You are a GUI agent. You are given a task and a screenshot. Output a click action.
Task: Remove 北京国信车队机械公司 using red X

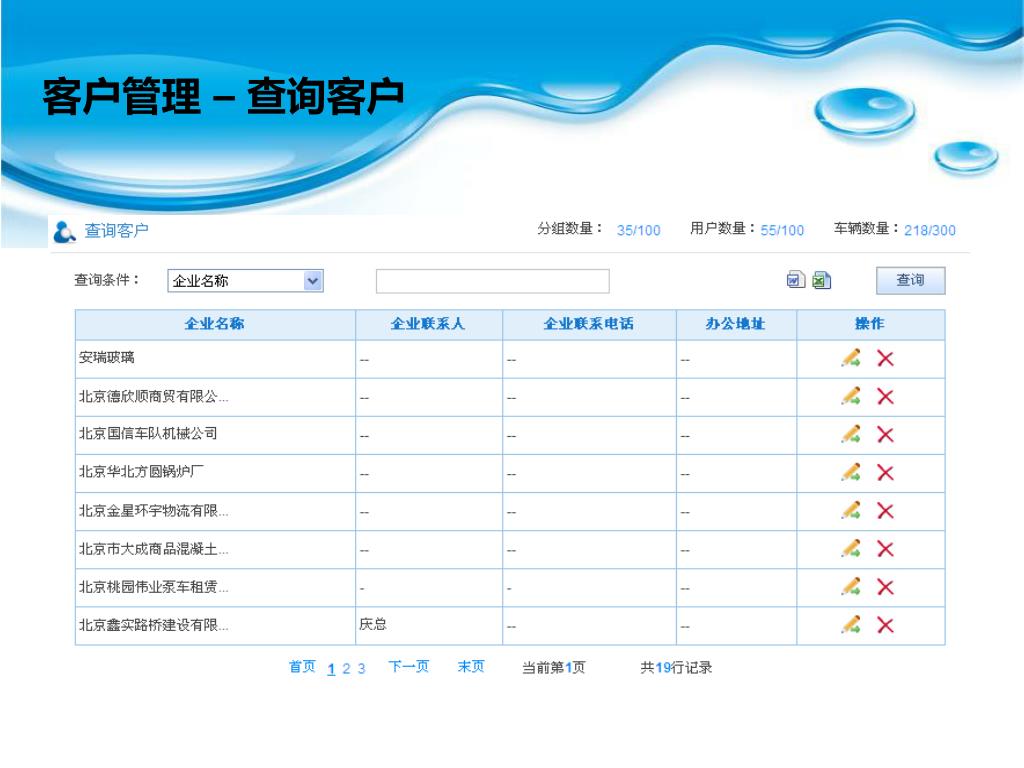pyautogui.click(x=886, y=435)
